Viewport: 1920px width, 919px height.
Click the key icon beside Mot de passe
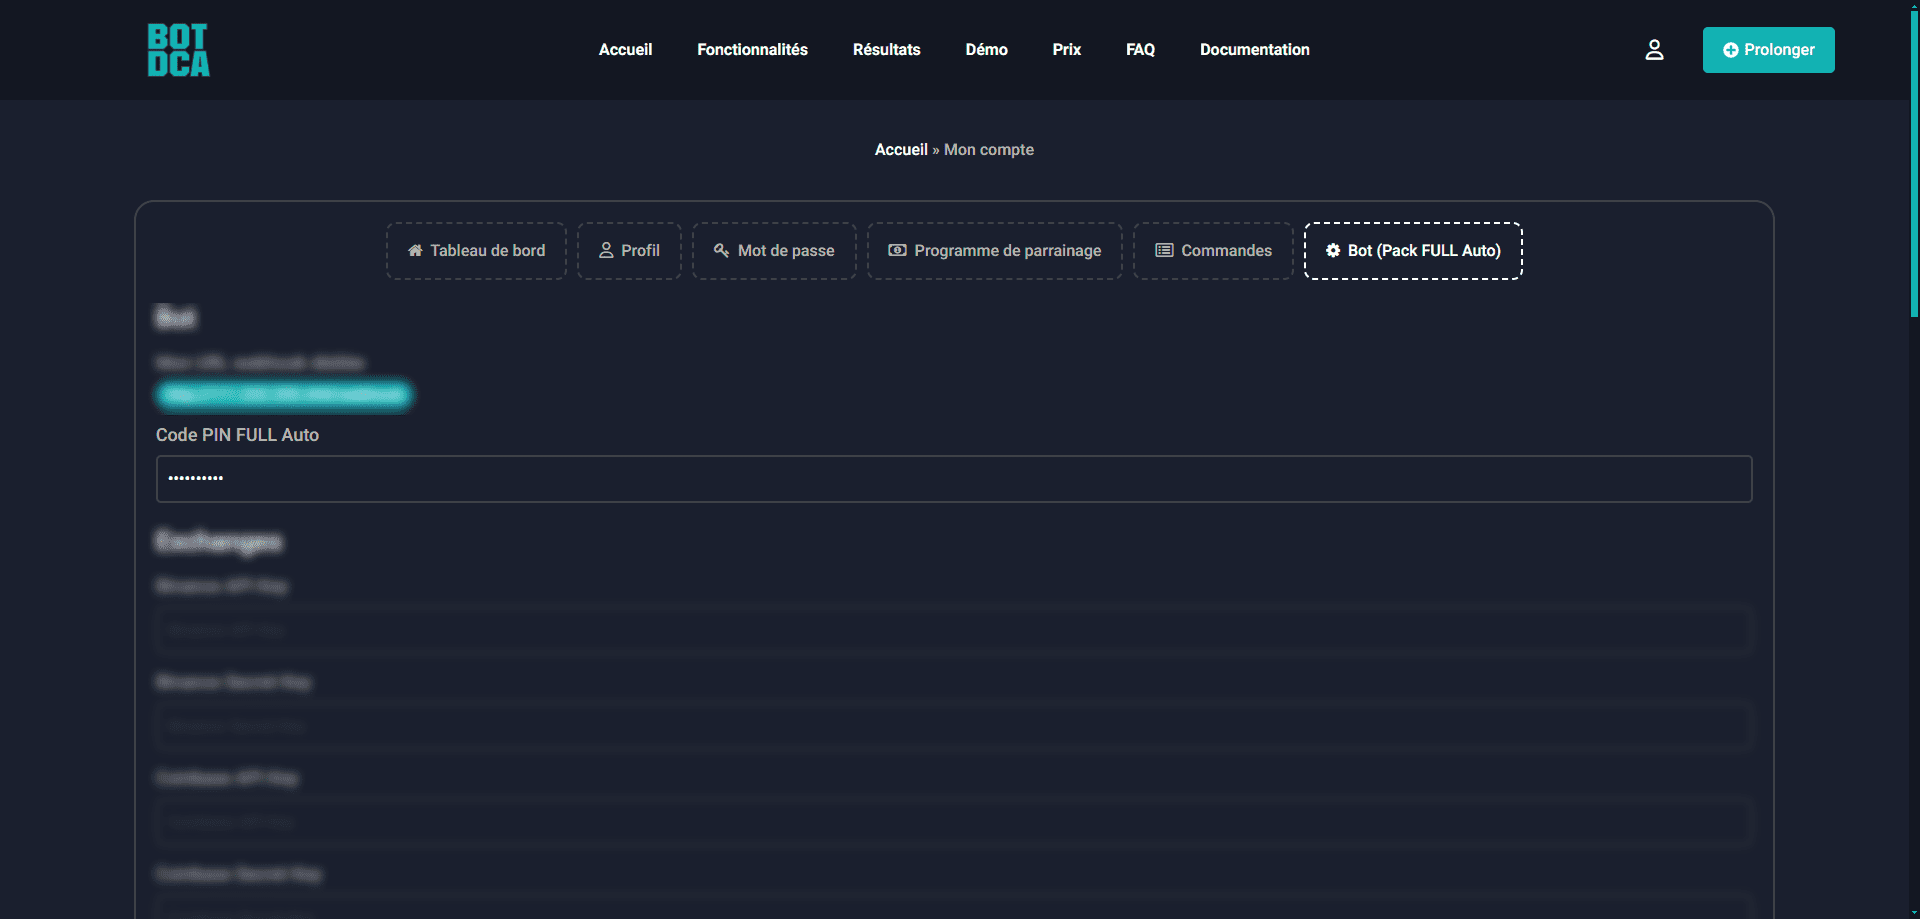click(721, 251)
